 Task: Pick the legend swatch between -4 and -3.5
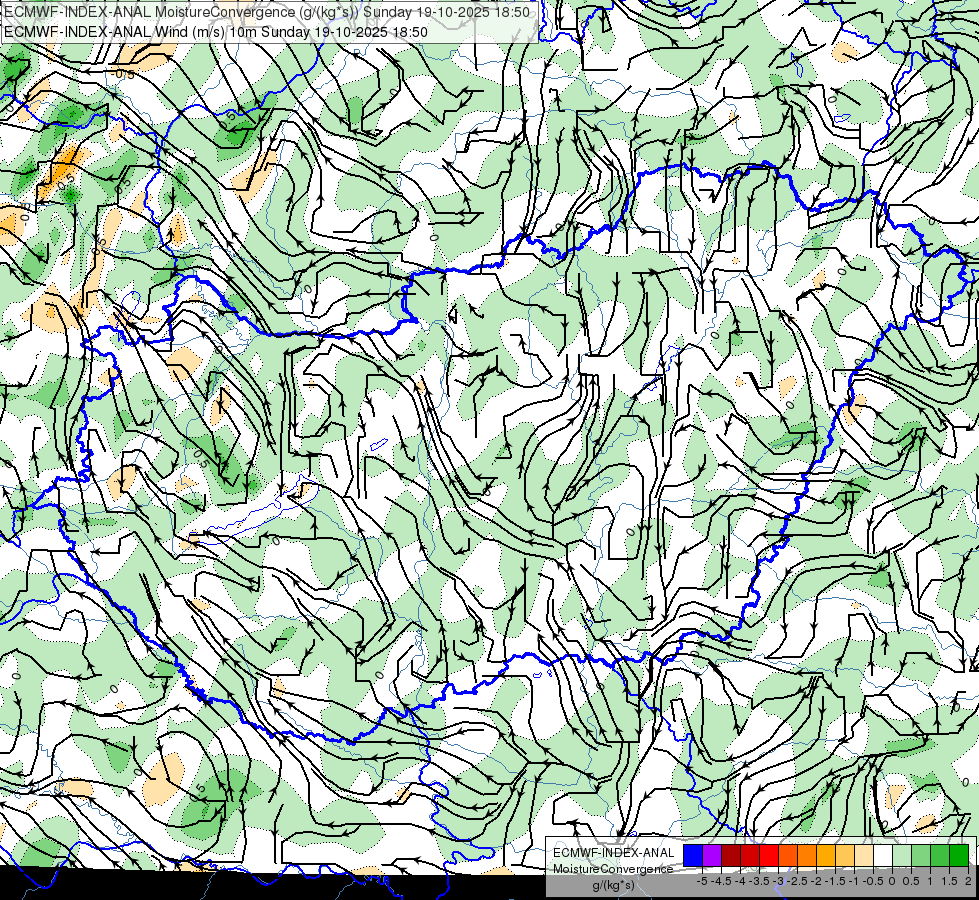point(750,856)
